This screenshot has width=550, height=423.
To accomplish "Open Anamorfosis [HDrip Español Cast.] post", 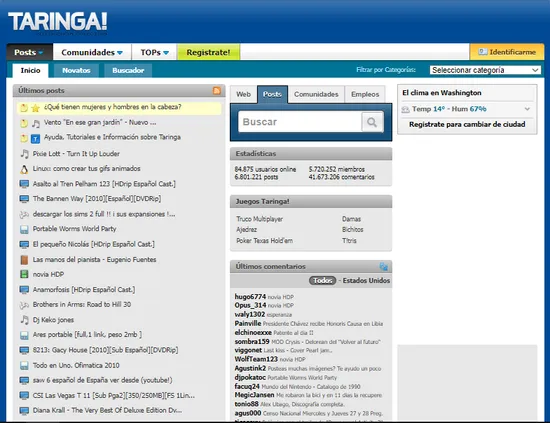I will 84,290.
